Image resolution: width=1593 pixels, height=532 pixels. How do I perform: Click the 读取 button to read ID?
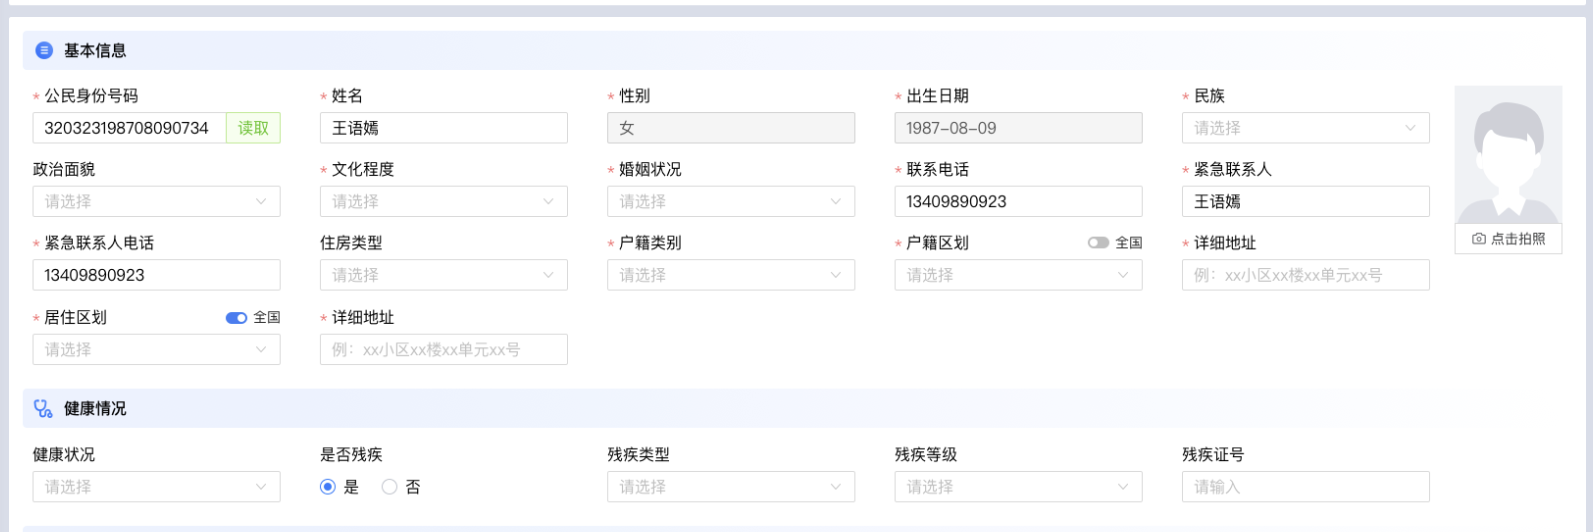[253, 128]
